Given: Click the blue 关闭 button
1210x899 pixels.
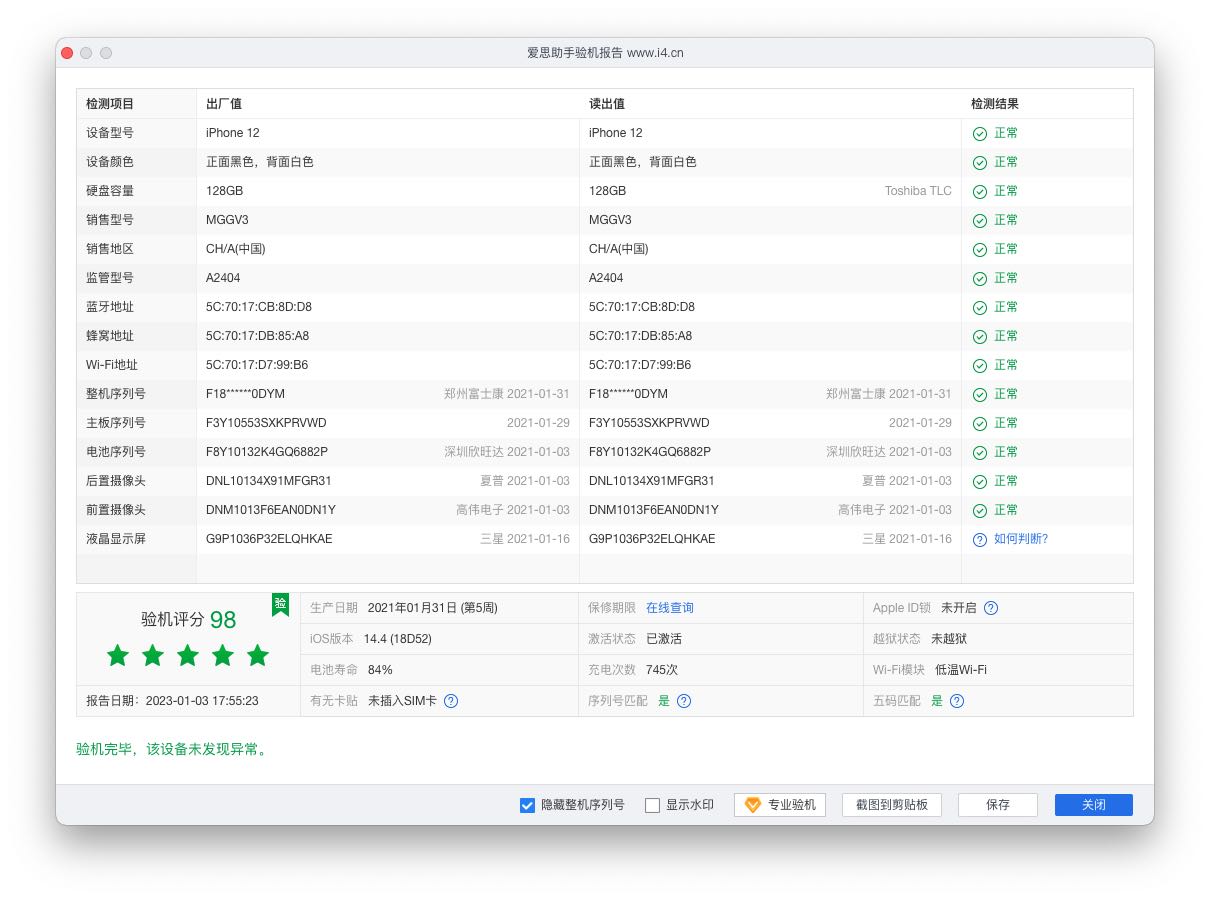Looking at the screenshot, I should [1094, 805].
